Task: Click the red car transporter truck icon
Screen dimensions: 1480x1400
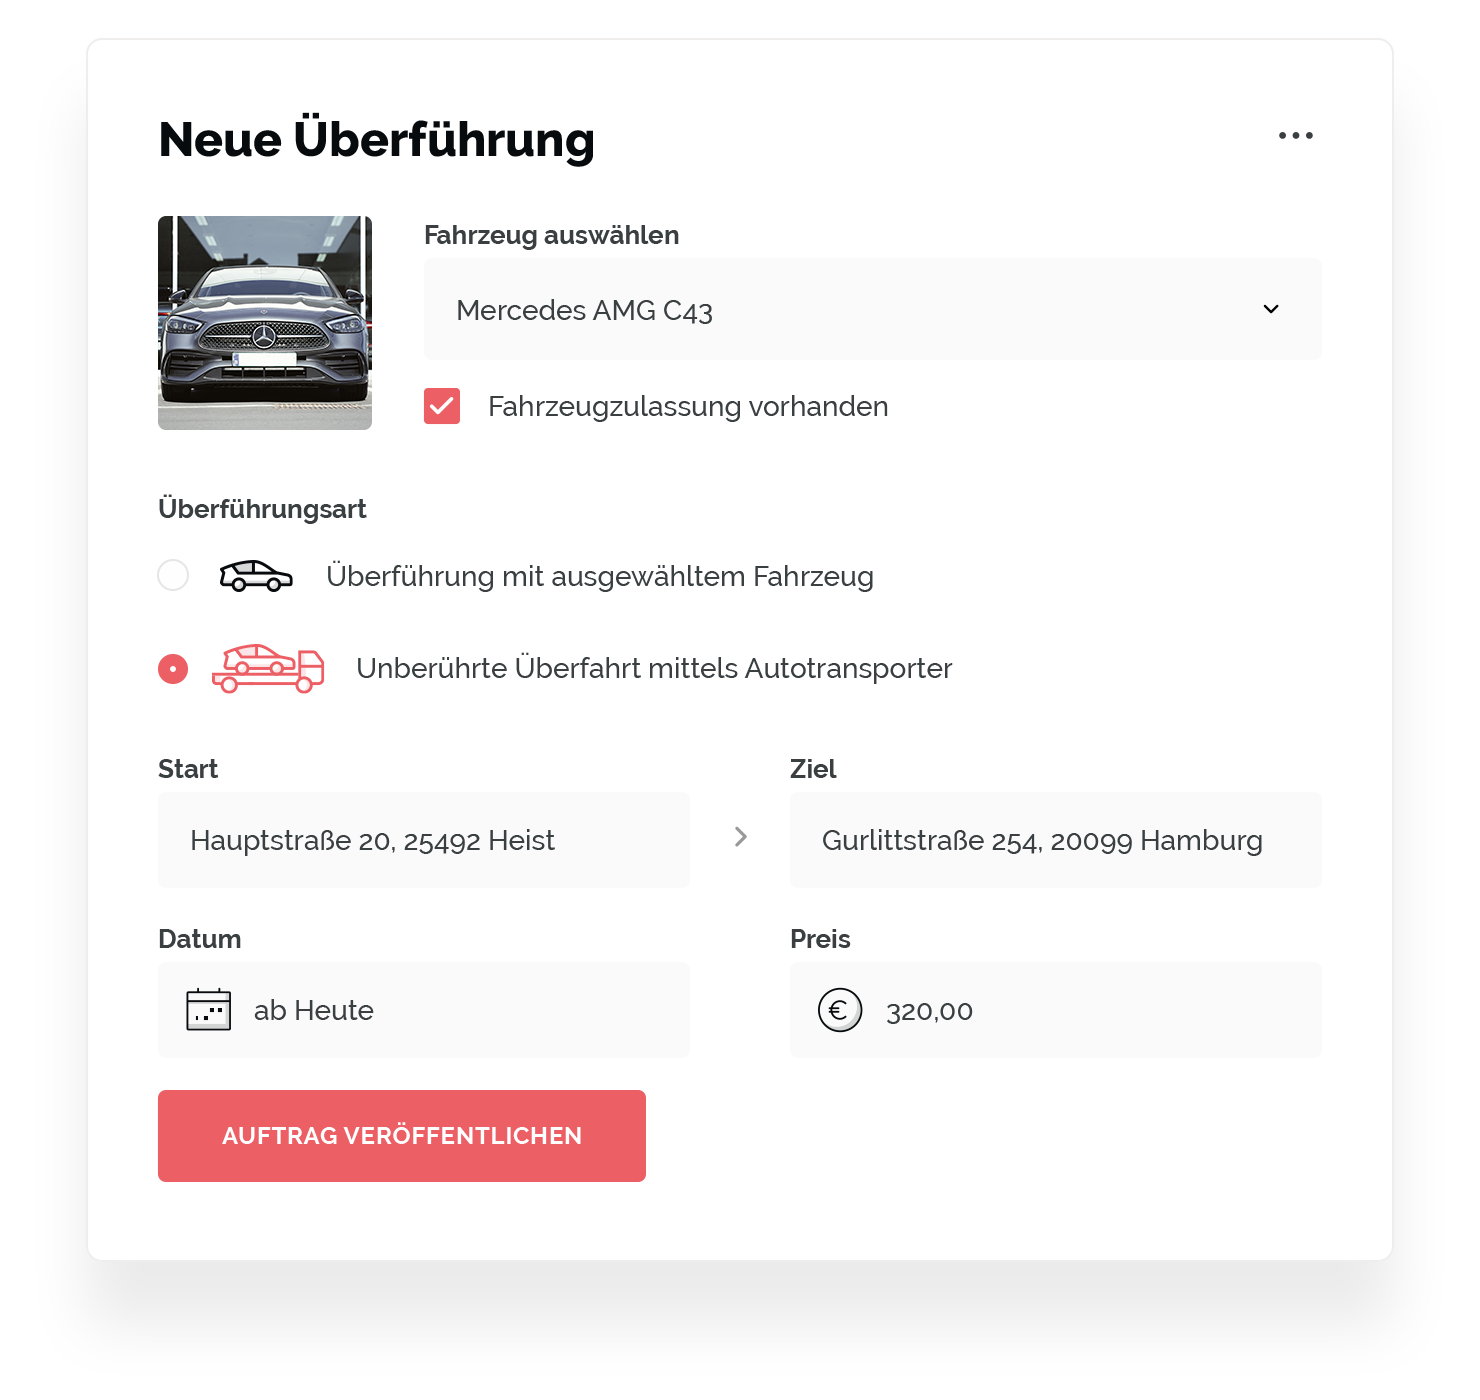Action: (268, 668)
